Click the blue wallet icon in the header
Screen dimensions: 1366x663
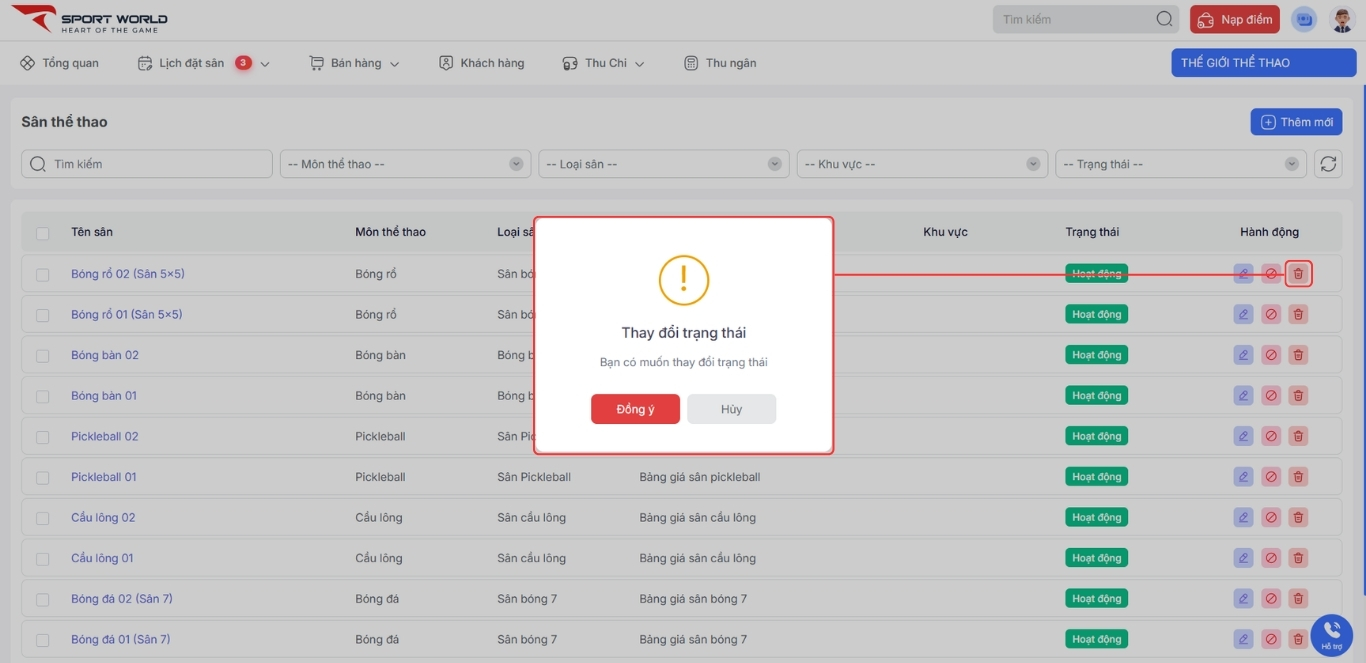pyautogui.click(x=1304, y=20)
